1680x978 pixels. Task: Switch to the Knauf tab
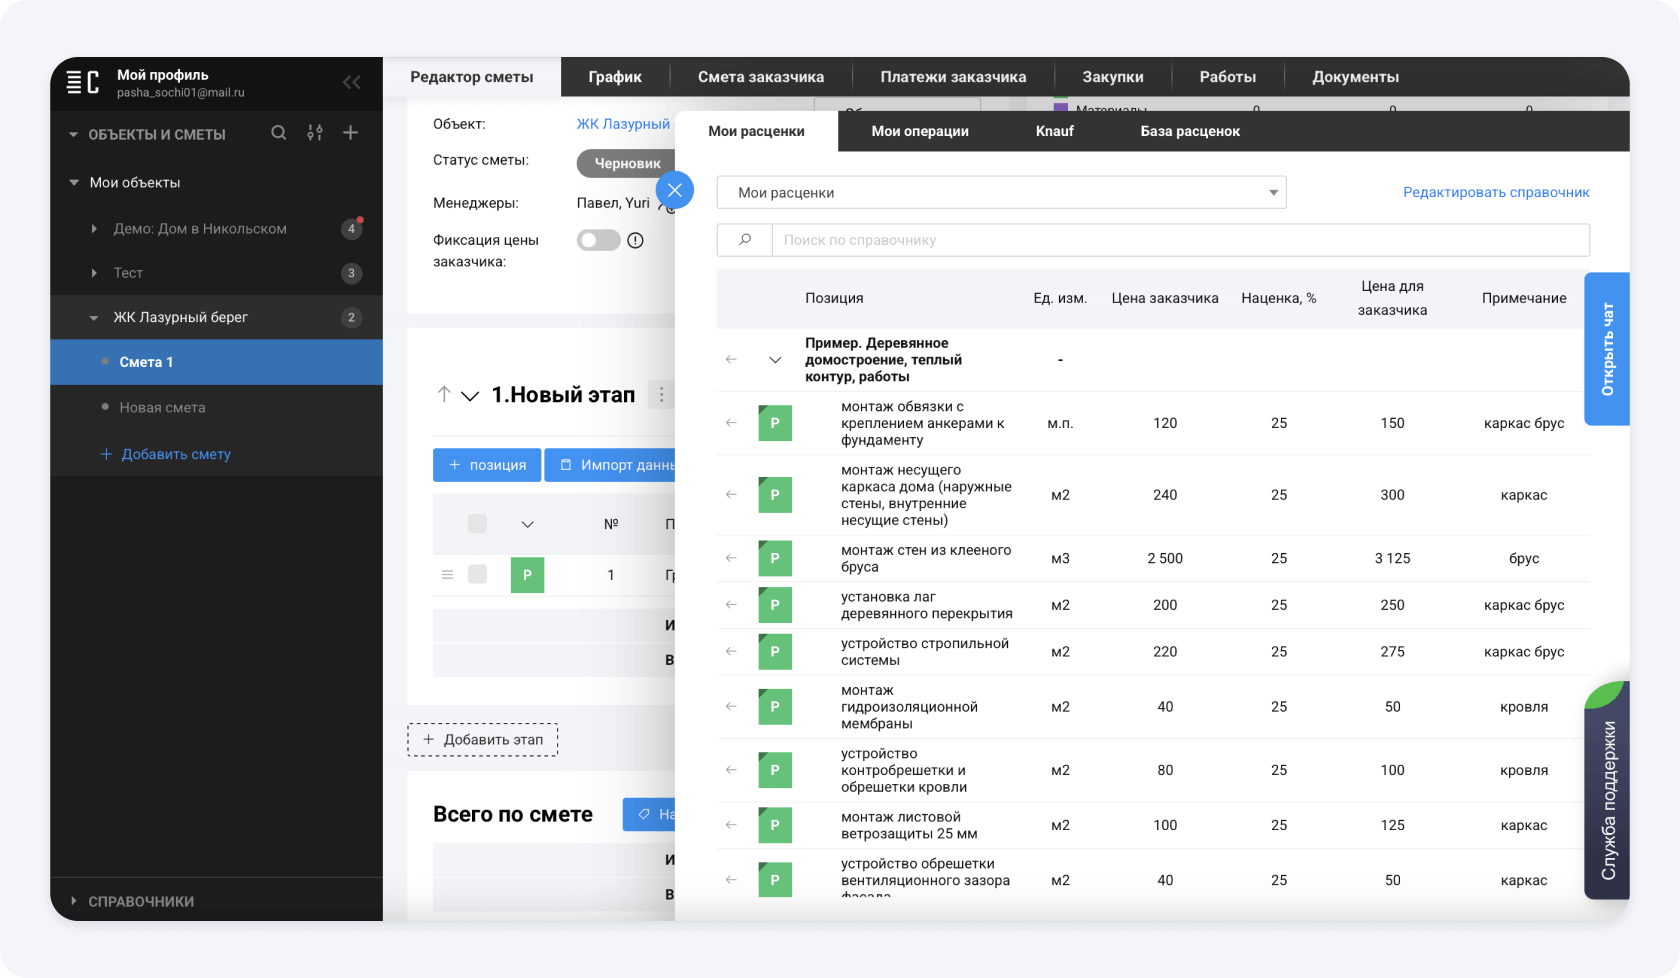click(1054, 131)
